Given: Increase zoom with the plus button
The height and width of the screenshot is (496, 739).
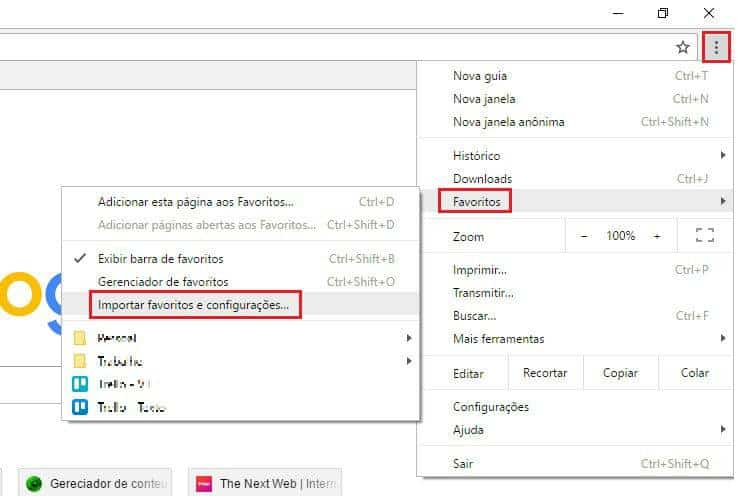Looking at the screenshot, I should 657,236.
